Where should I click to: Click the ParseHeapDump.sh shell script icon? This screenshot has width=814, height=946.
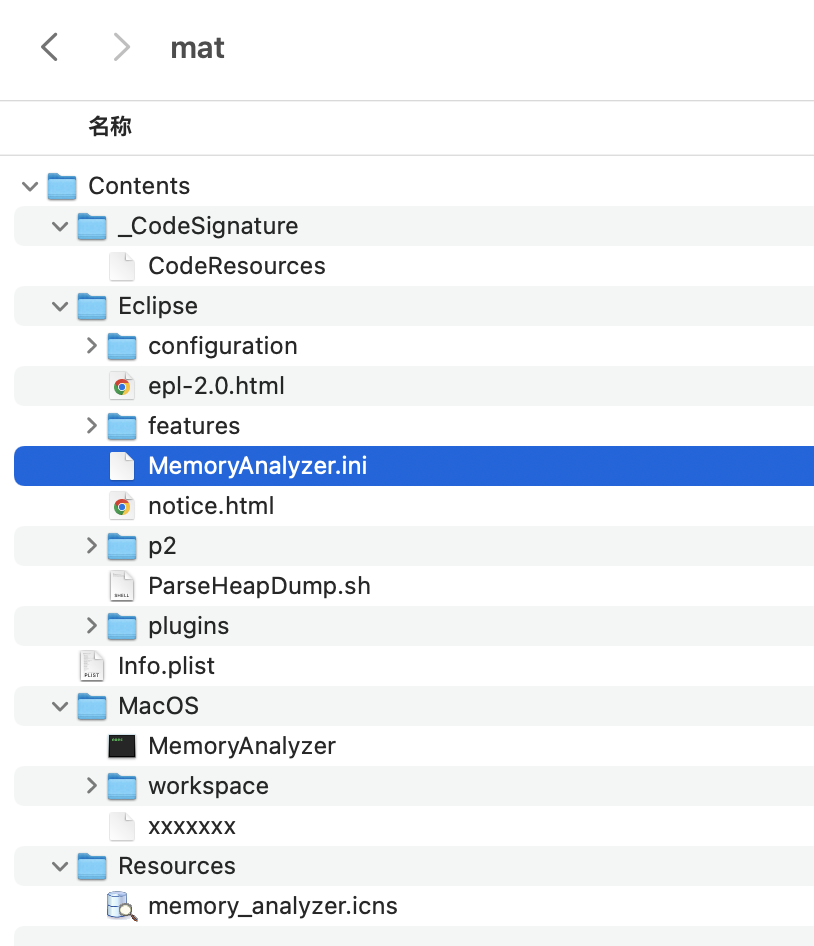[x=122, y=586]
